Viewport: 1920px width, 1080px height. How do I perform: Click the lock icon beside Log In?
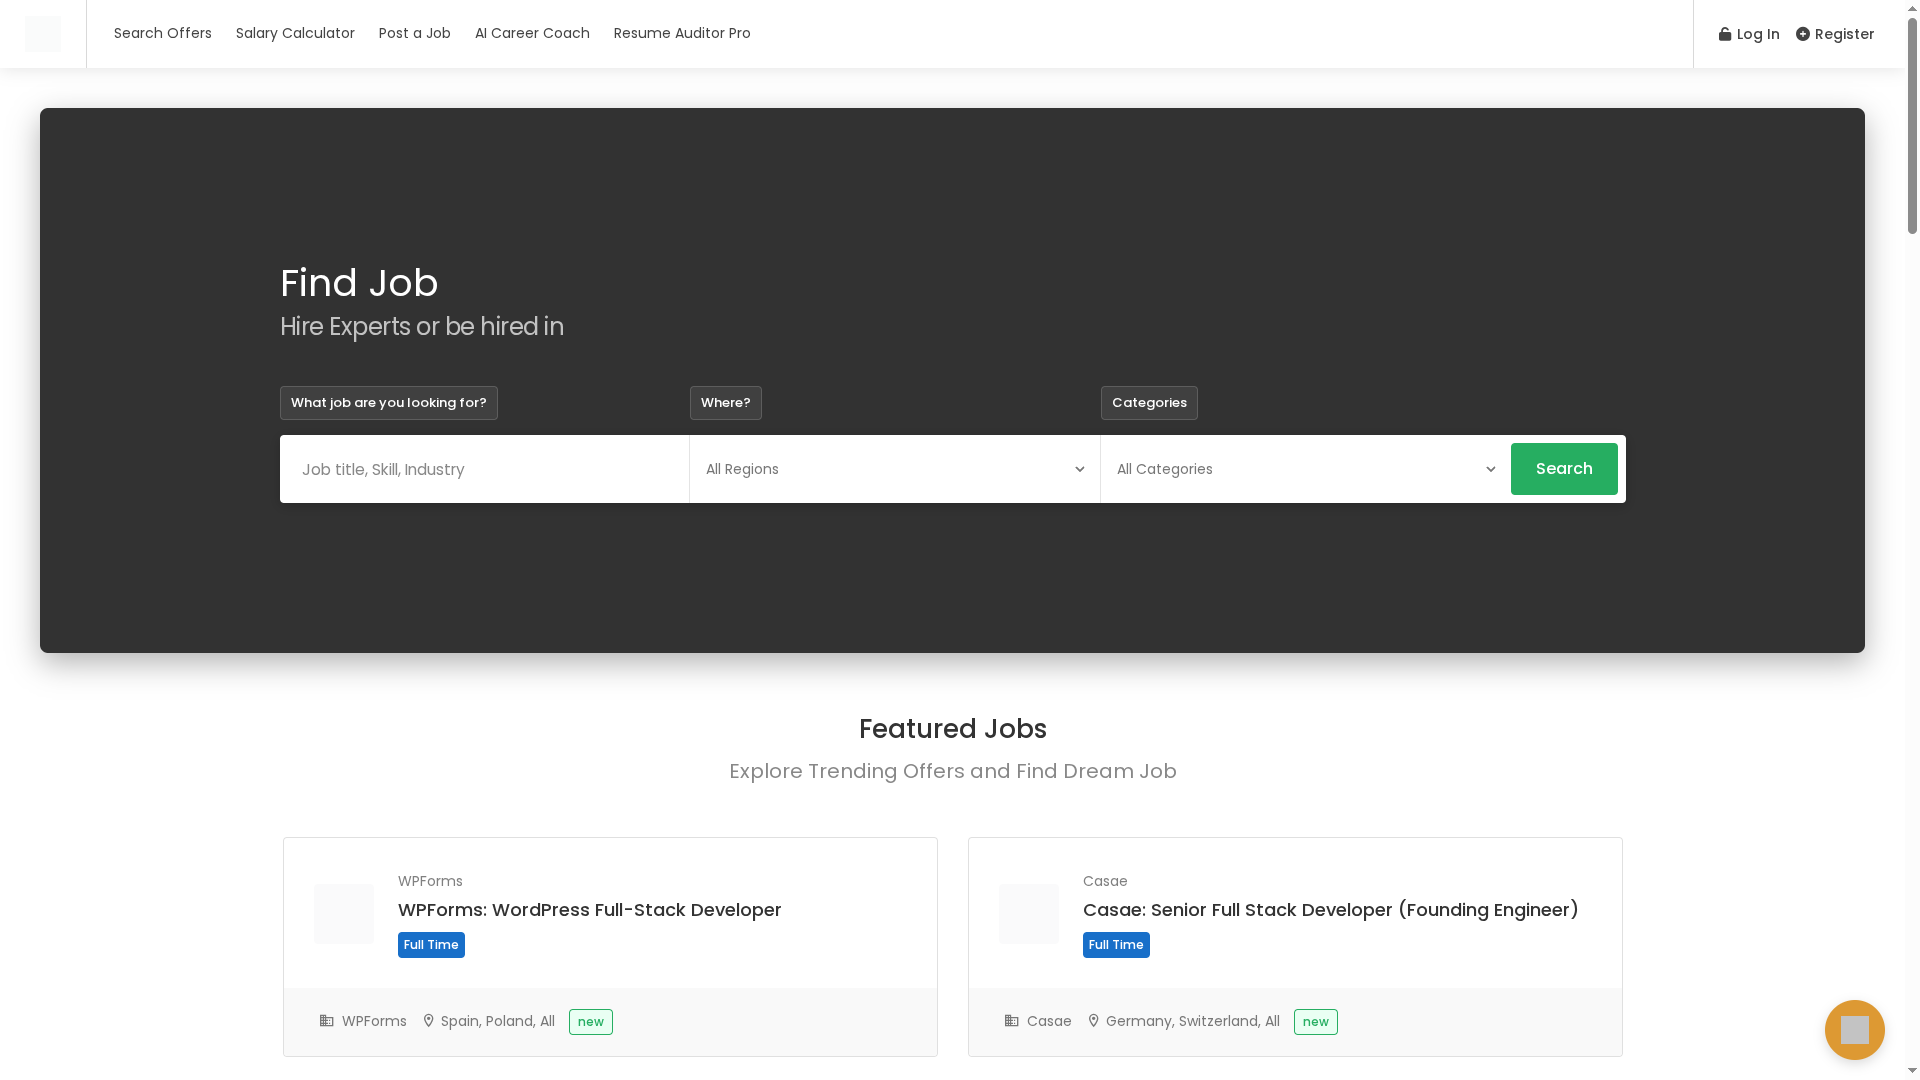click(1725, 34)
